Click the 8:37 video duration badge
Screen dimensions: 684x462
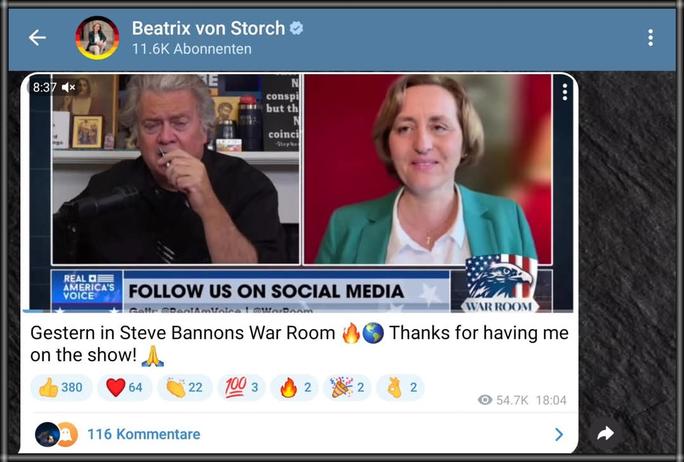click(x=45, y=88)
